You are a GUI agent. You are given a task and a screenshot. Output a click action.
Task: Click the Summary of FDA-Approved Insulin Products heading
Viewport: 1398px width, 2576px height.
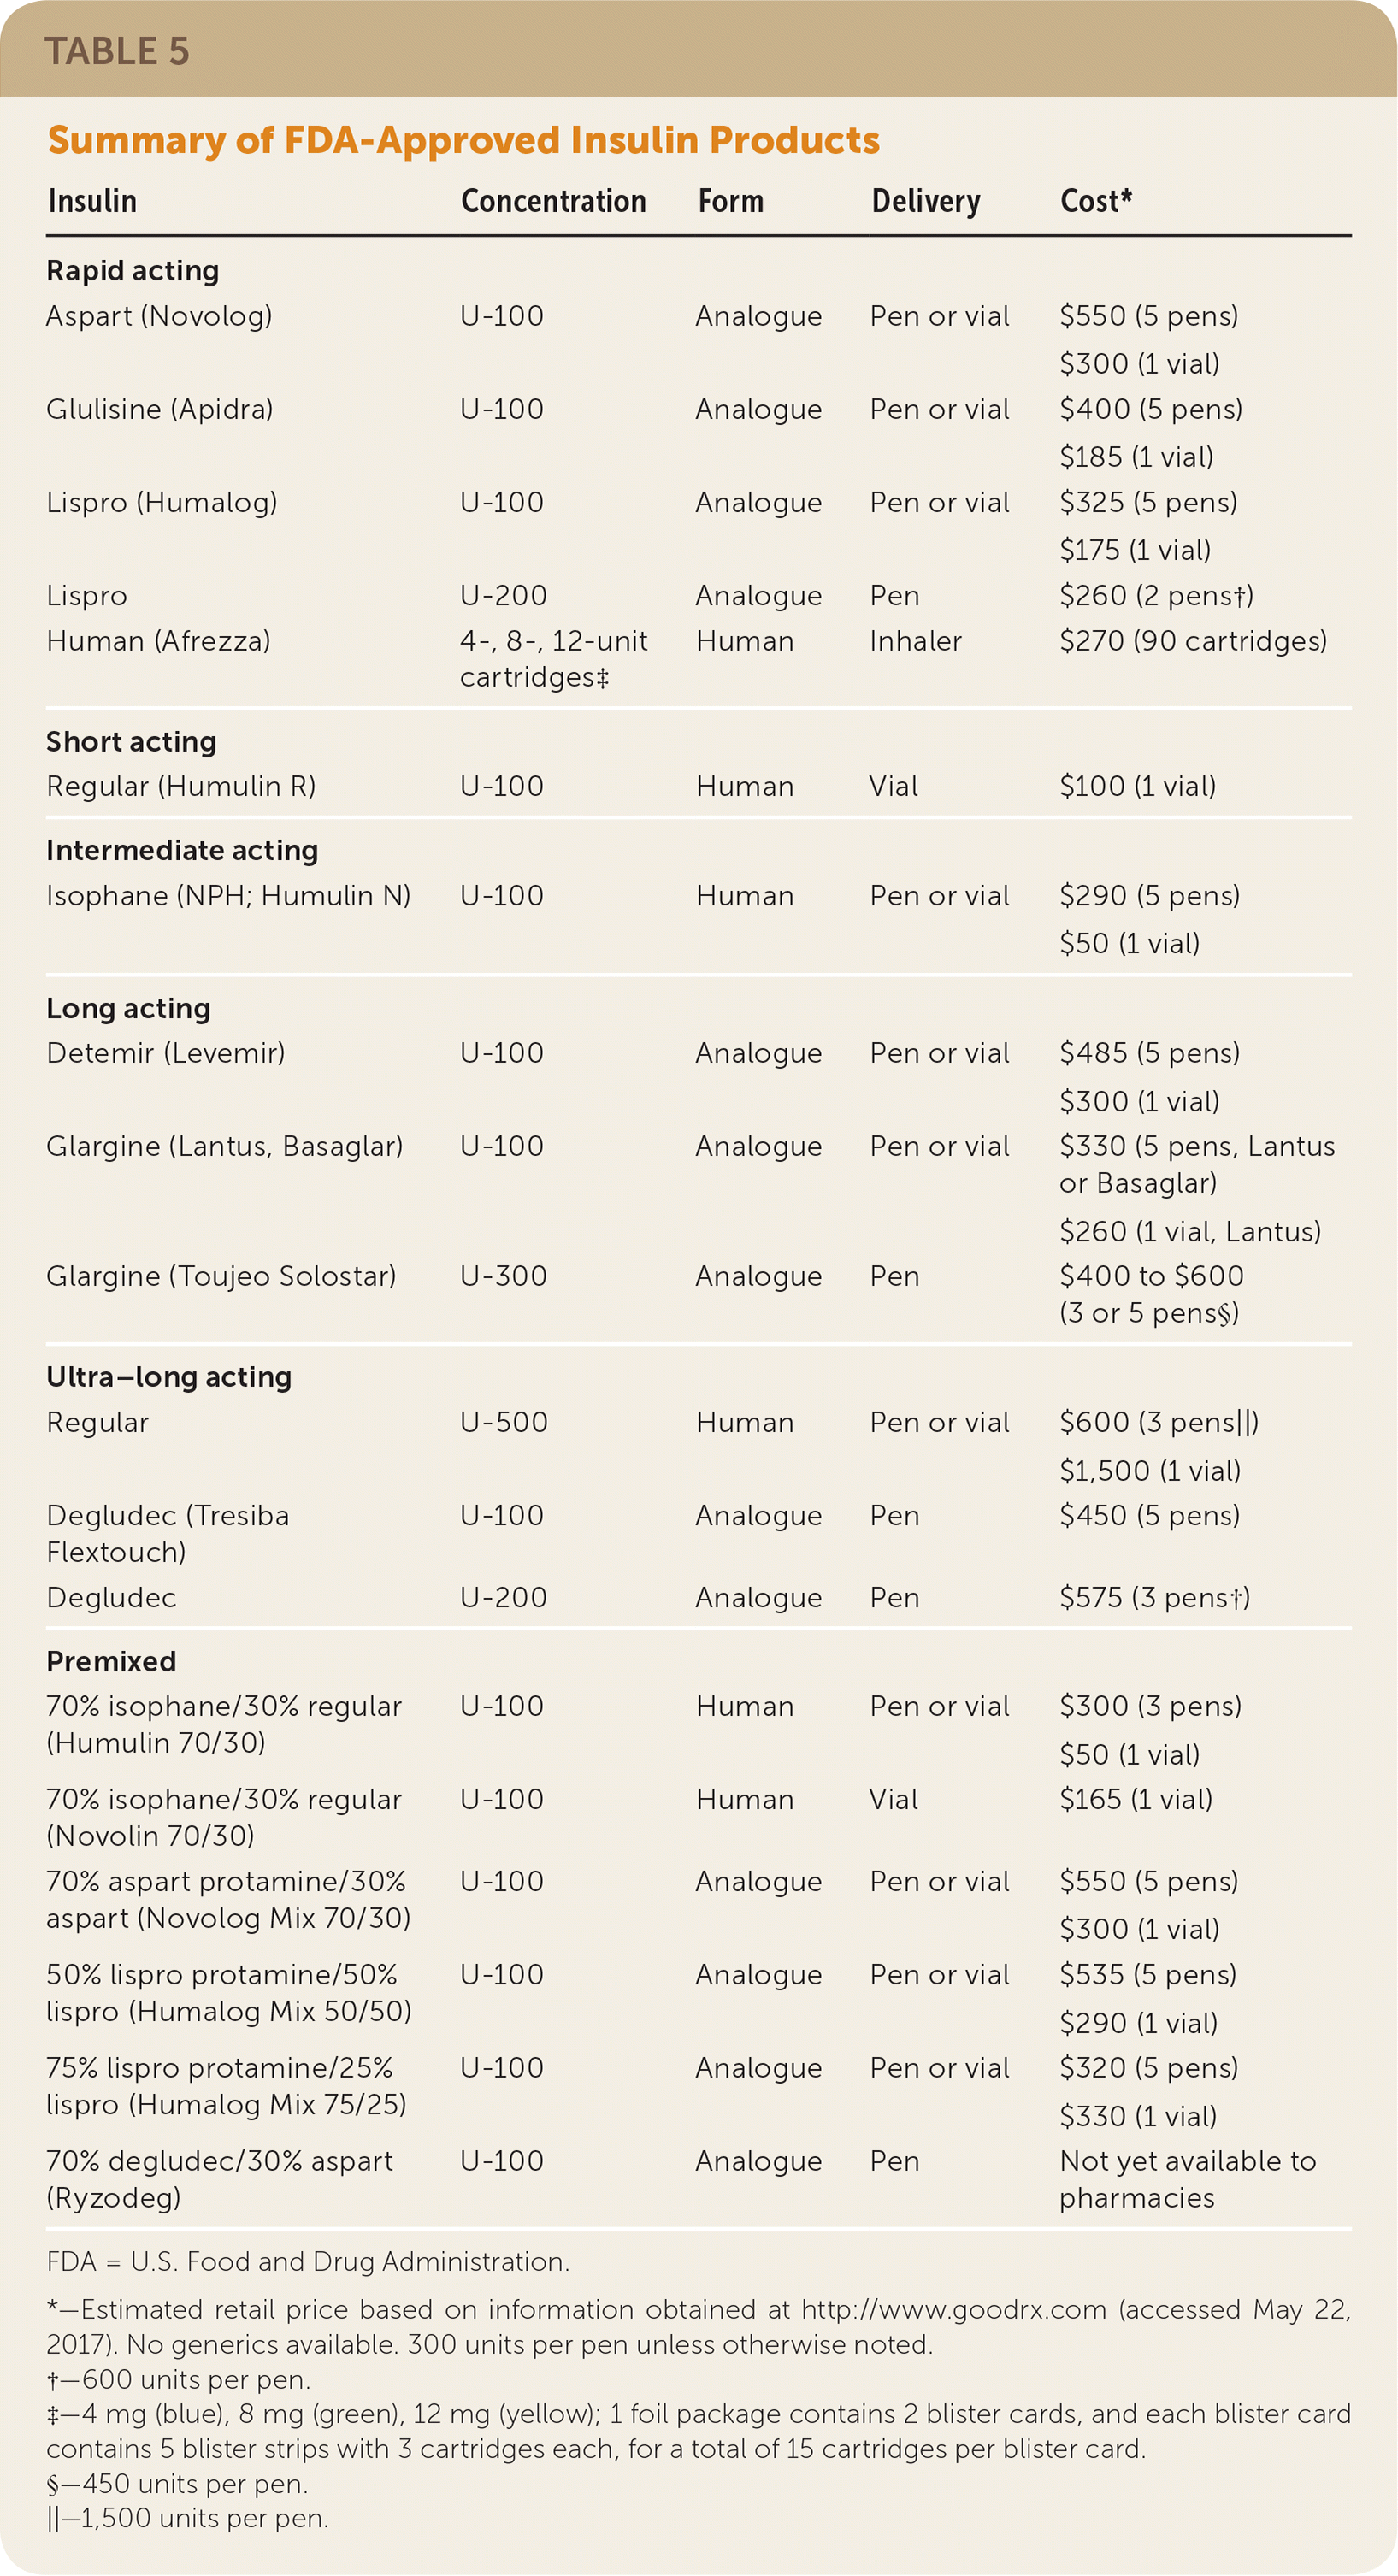point(463,140)
